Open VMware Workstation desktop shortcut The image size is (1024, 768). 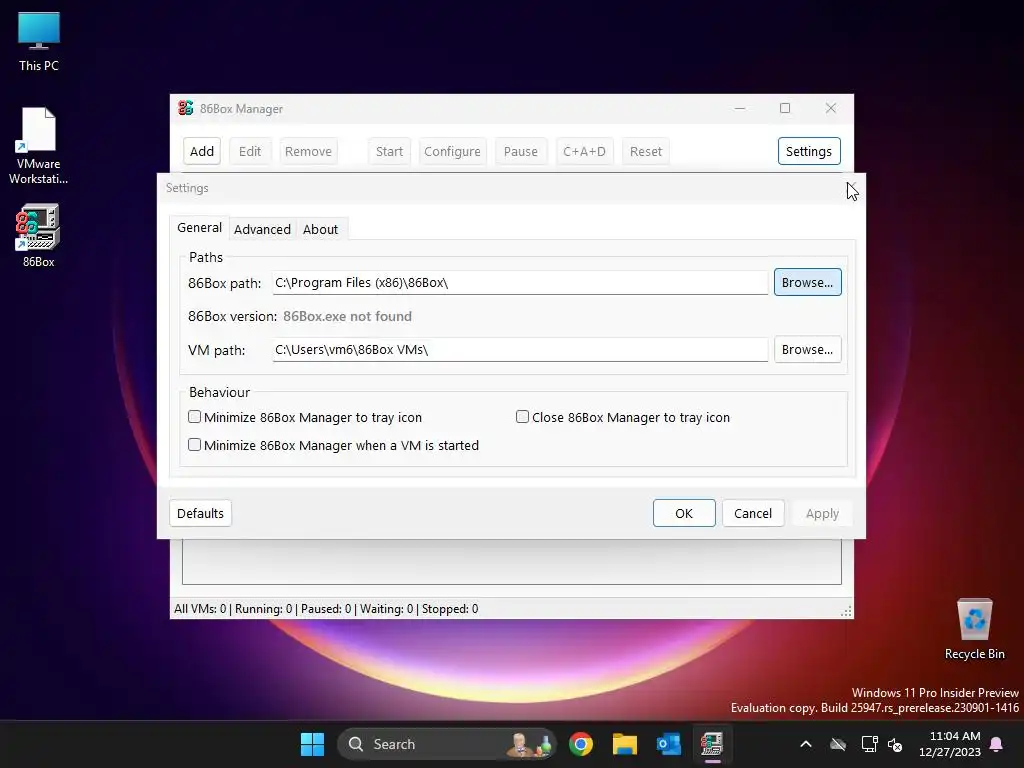(x=39, y=146)
